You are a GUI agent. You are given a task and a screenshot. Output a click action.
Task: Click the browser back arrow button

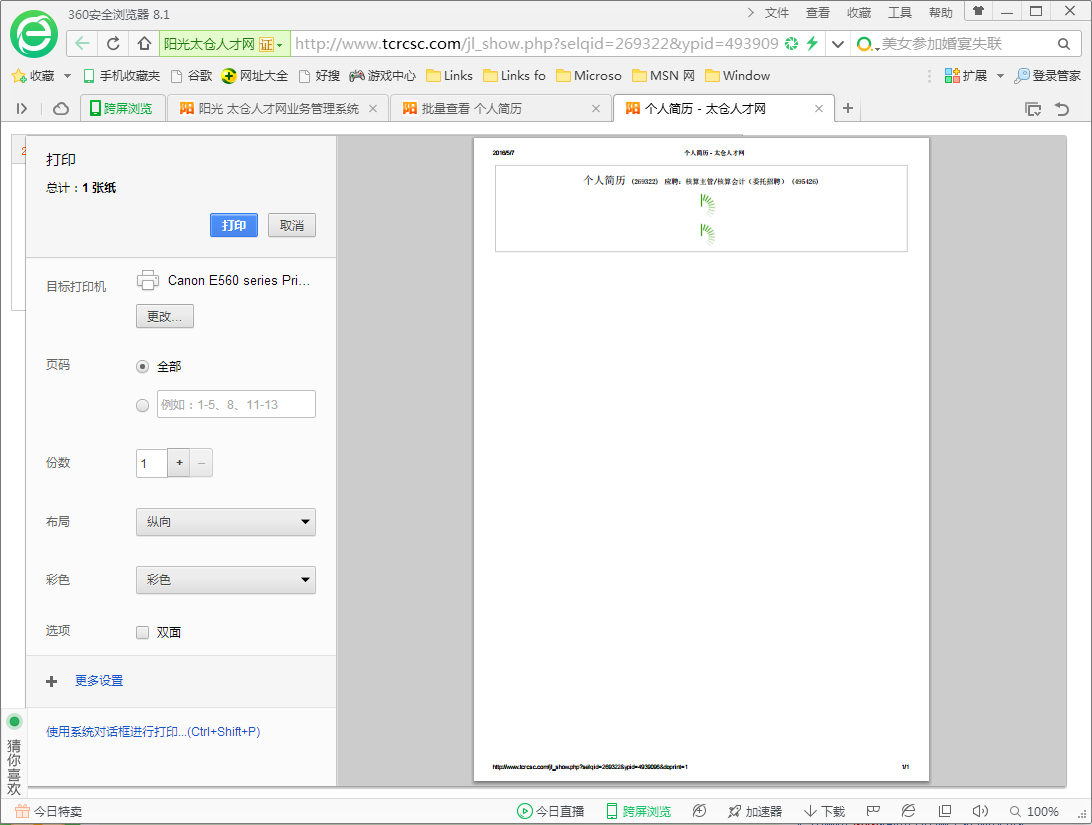click(82, 44)
